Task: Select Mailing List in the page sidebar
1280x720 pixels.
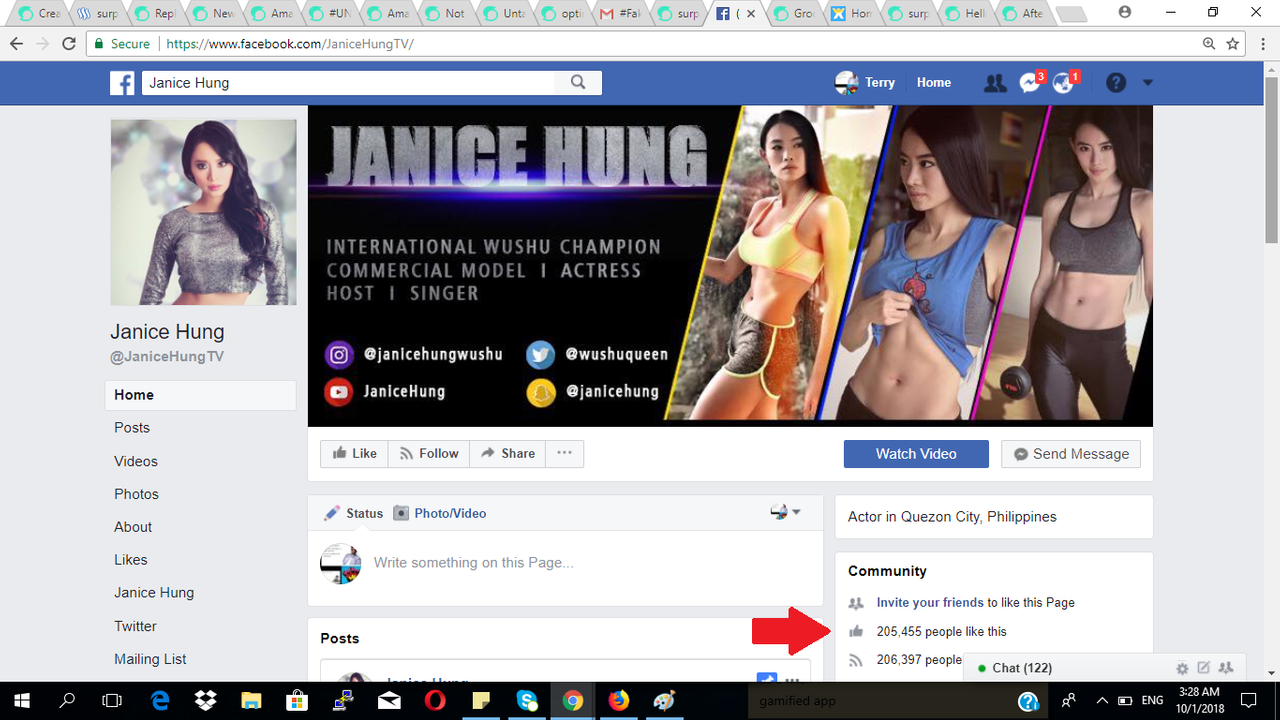Action: click(150, 659)
